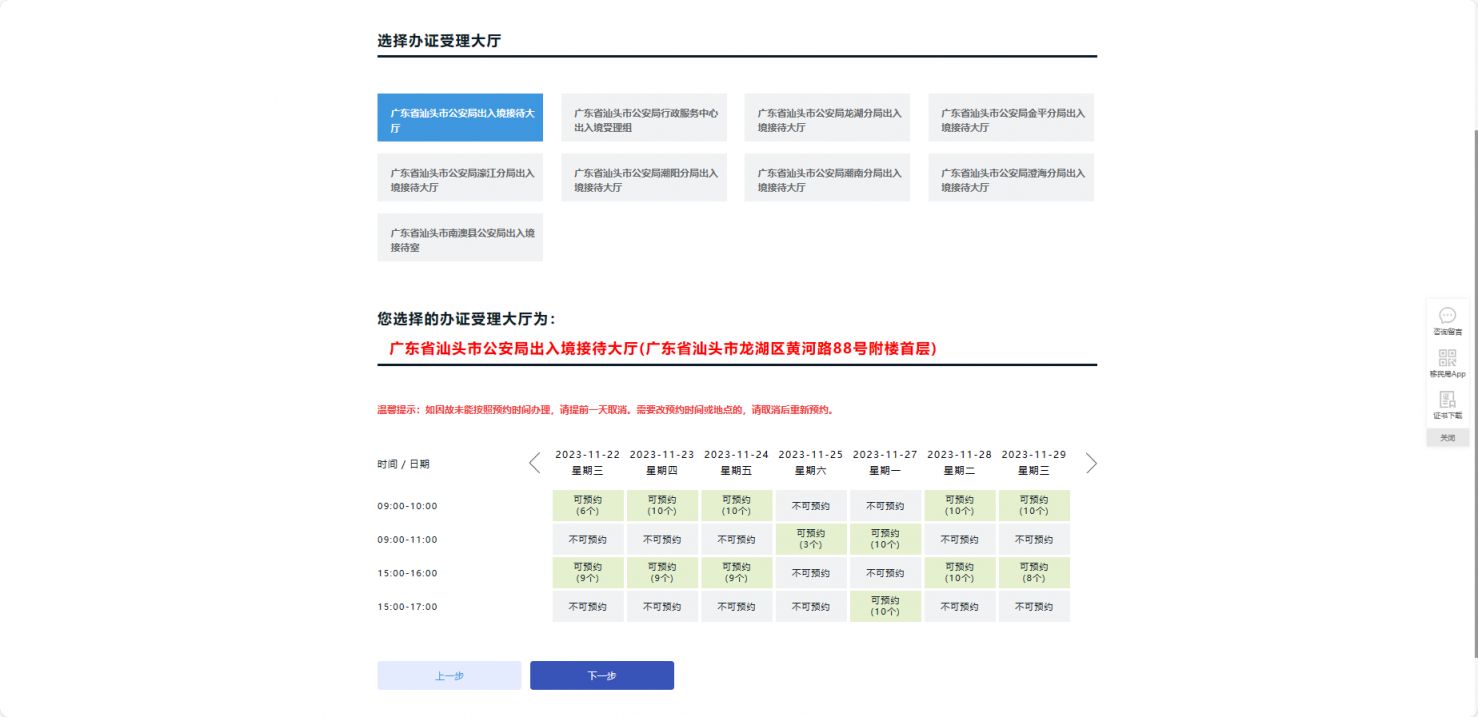Select 汕头市公安局濠江分局出入境接待大厅
Screen dimensions: 1478x717
coord(459,177)
